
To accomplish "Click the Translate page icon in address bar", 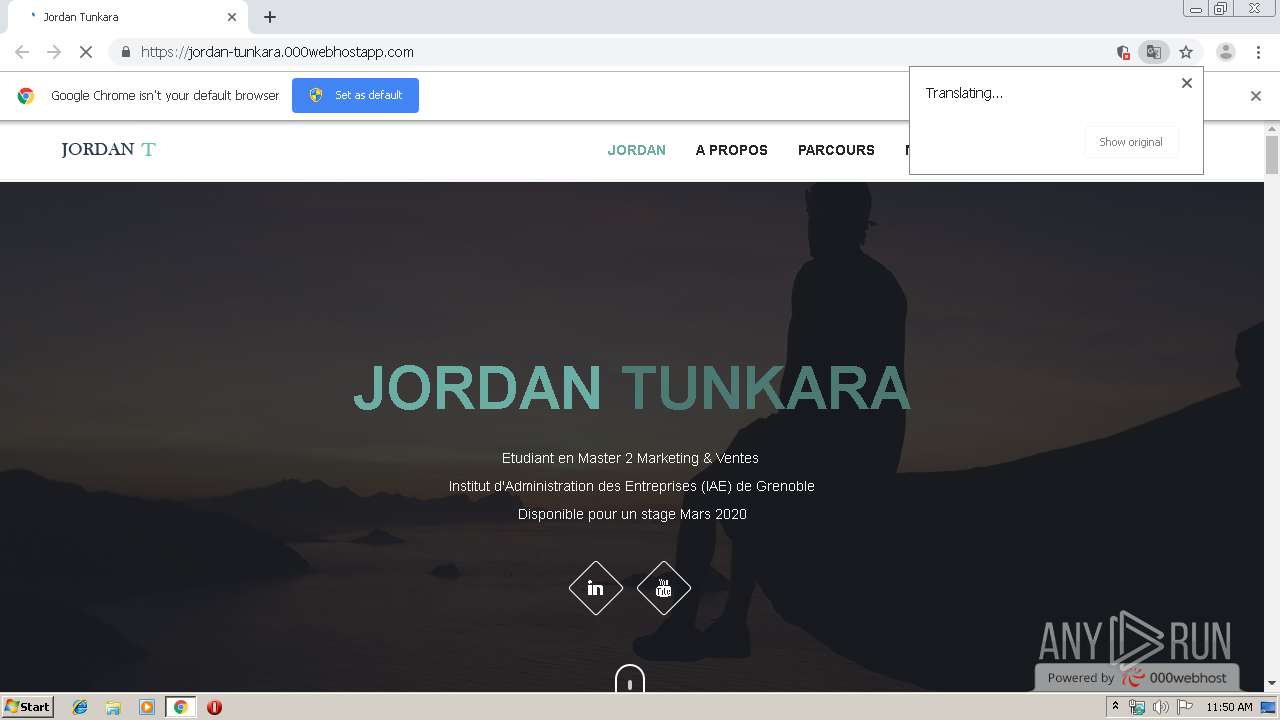I will [x=1153, y=52].
